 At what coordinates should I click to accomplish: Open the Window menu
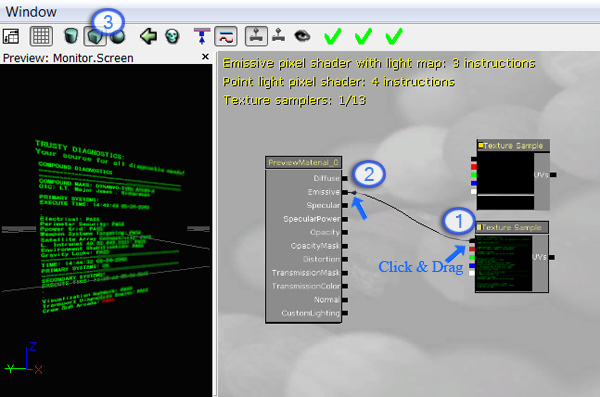pos(31,12)
